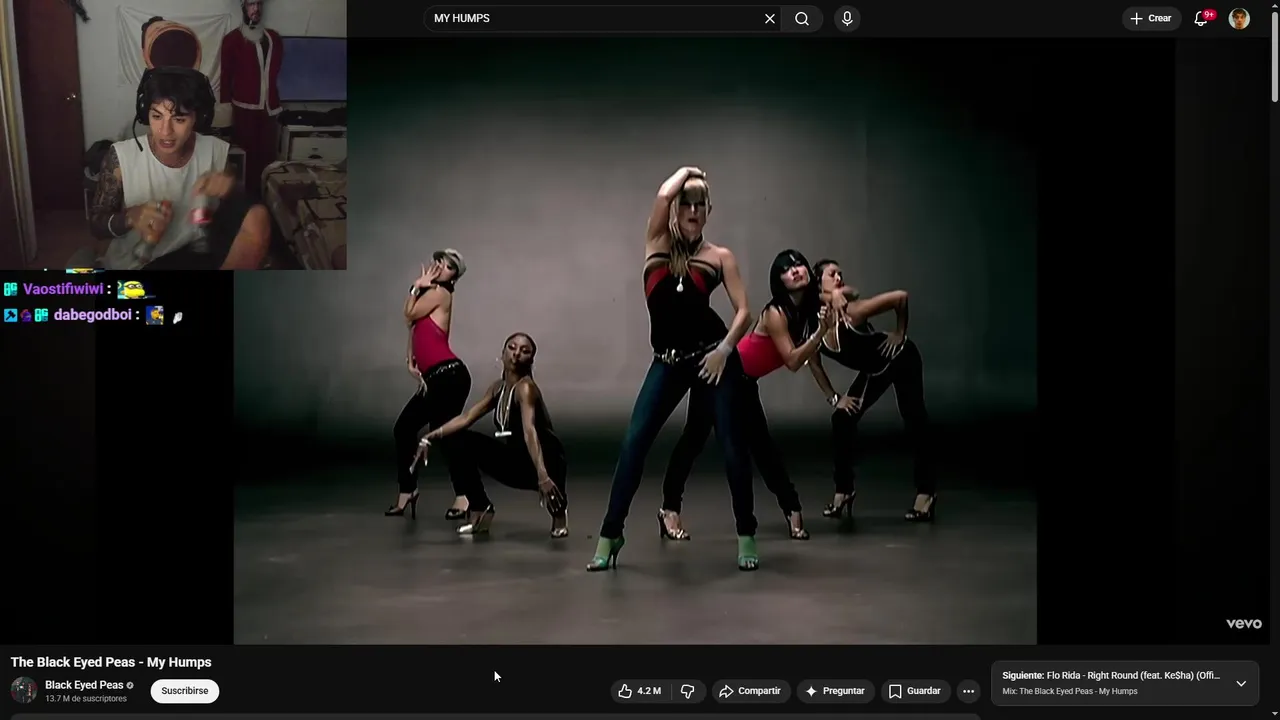Dislike the video with thumbs down
This screenshot has width=1280, height=720.
pyautogui.click(x=688, y=691)
